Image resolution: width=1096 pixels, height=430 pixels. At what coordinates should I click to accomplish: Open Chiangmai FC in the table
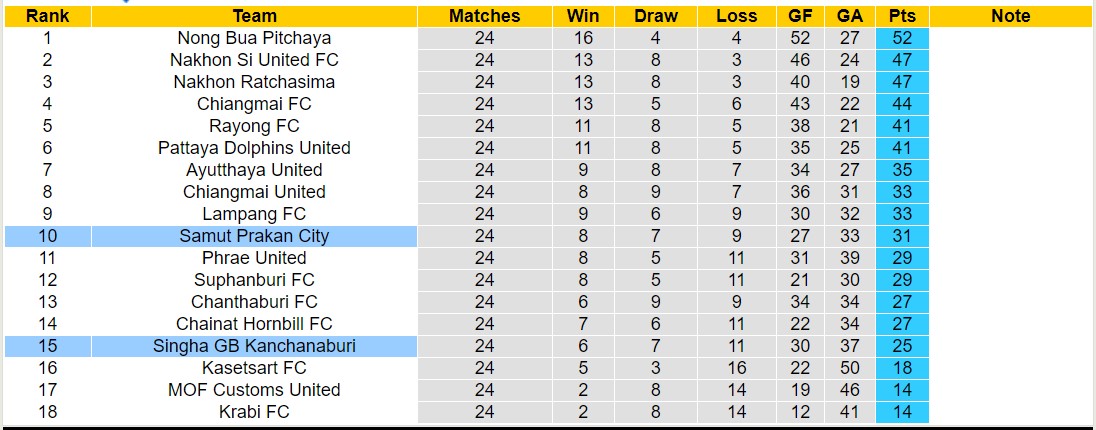[254, 104]
